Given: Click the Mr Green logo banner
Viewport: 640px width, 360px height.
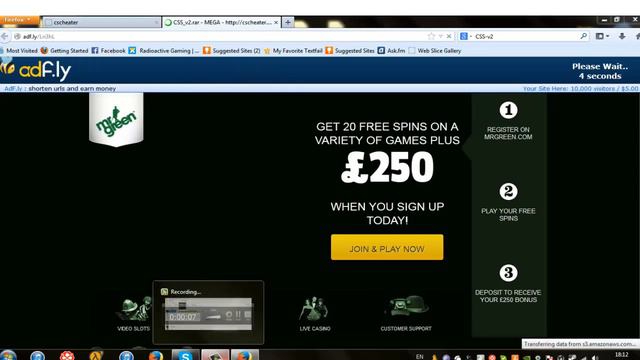Looking at the screenshot, I should click(116, 119).
